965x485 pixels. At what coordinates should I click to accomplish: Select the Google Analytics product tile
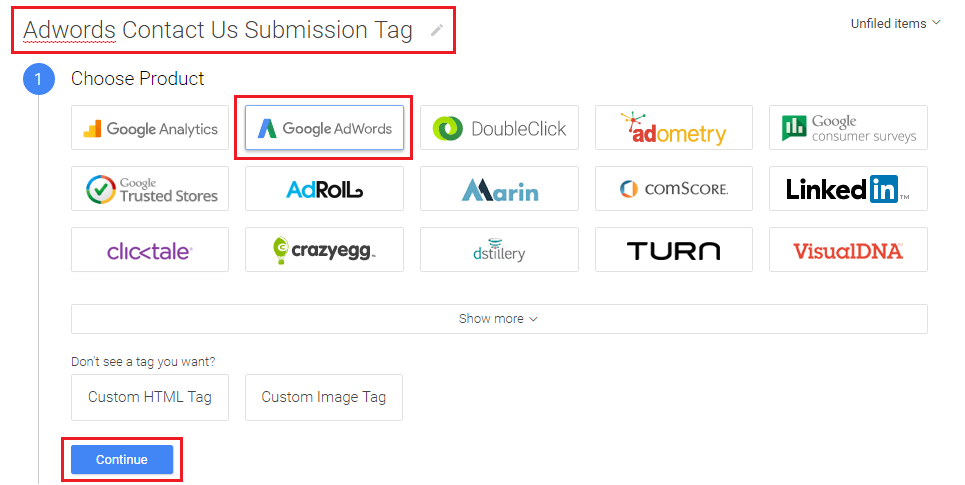click(150, 128)
